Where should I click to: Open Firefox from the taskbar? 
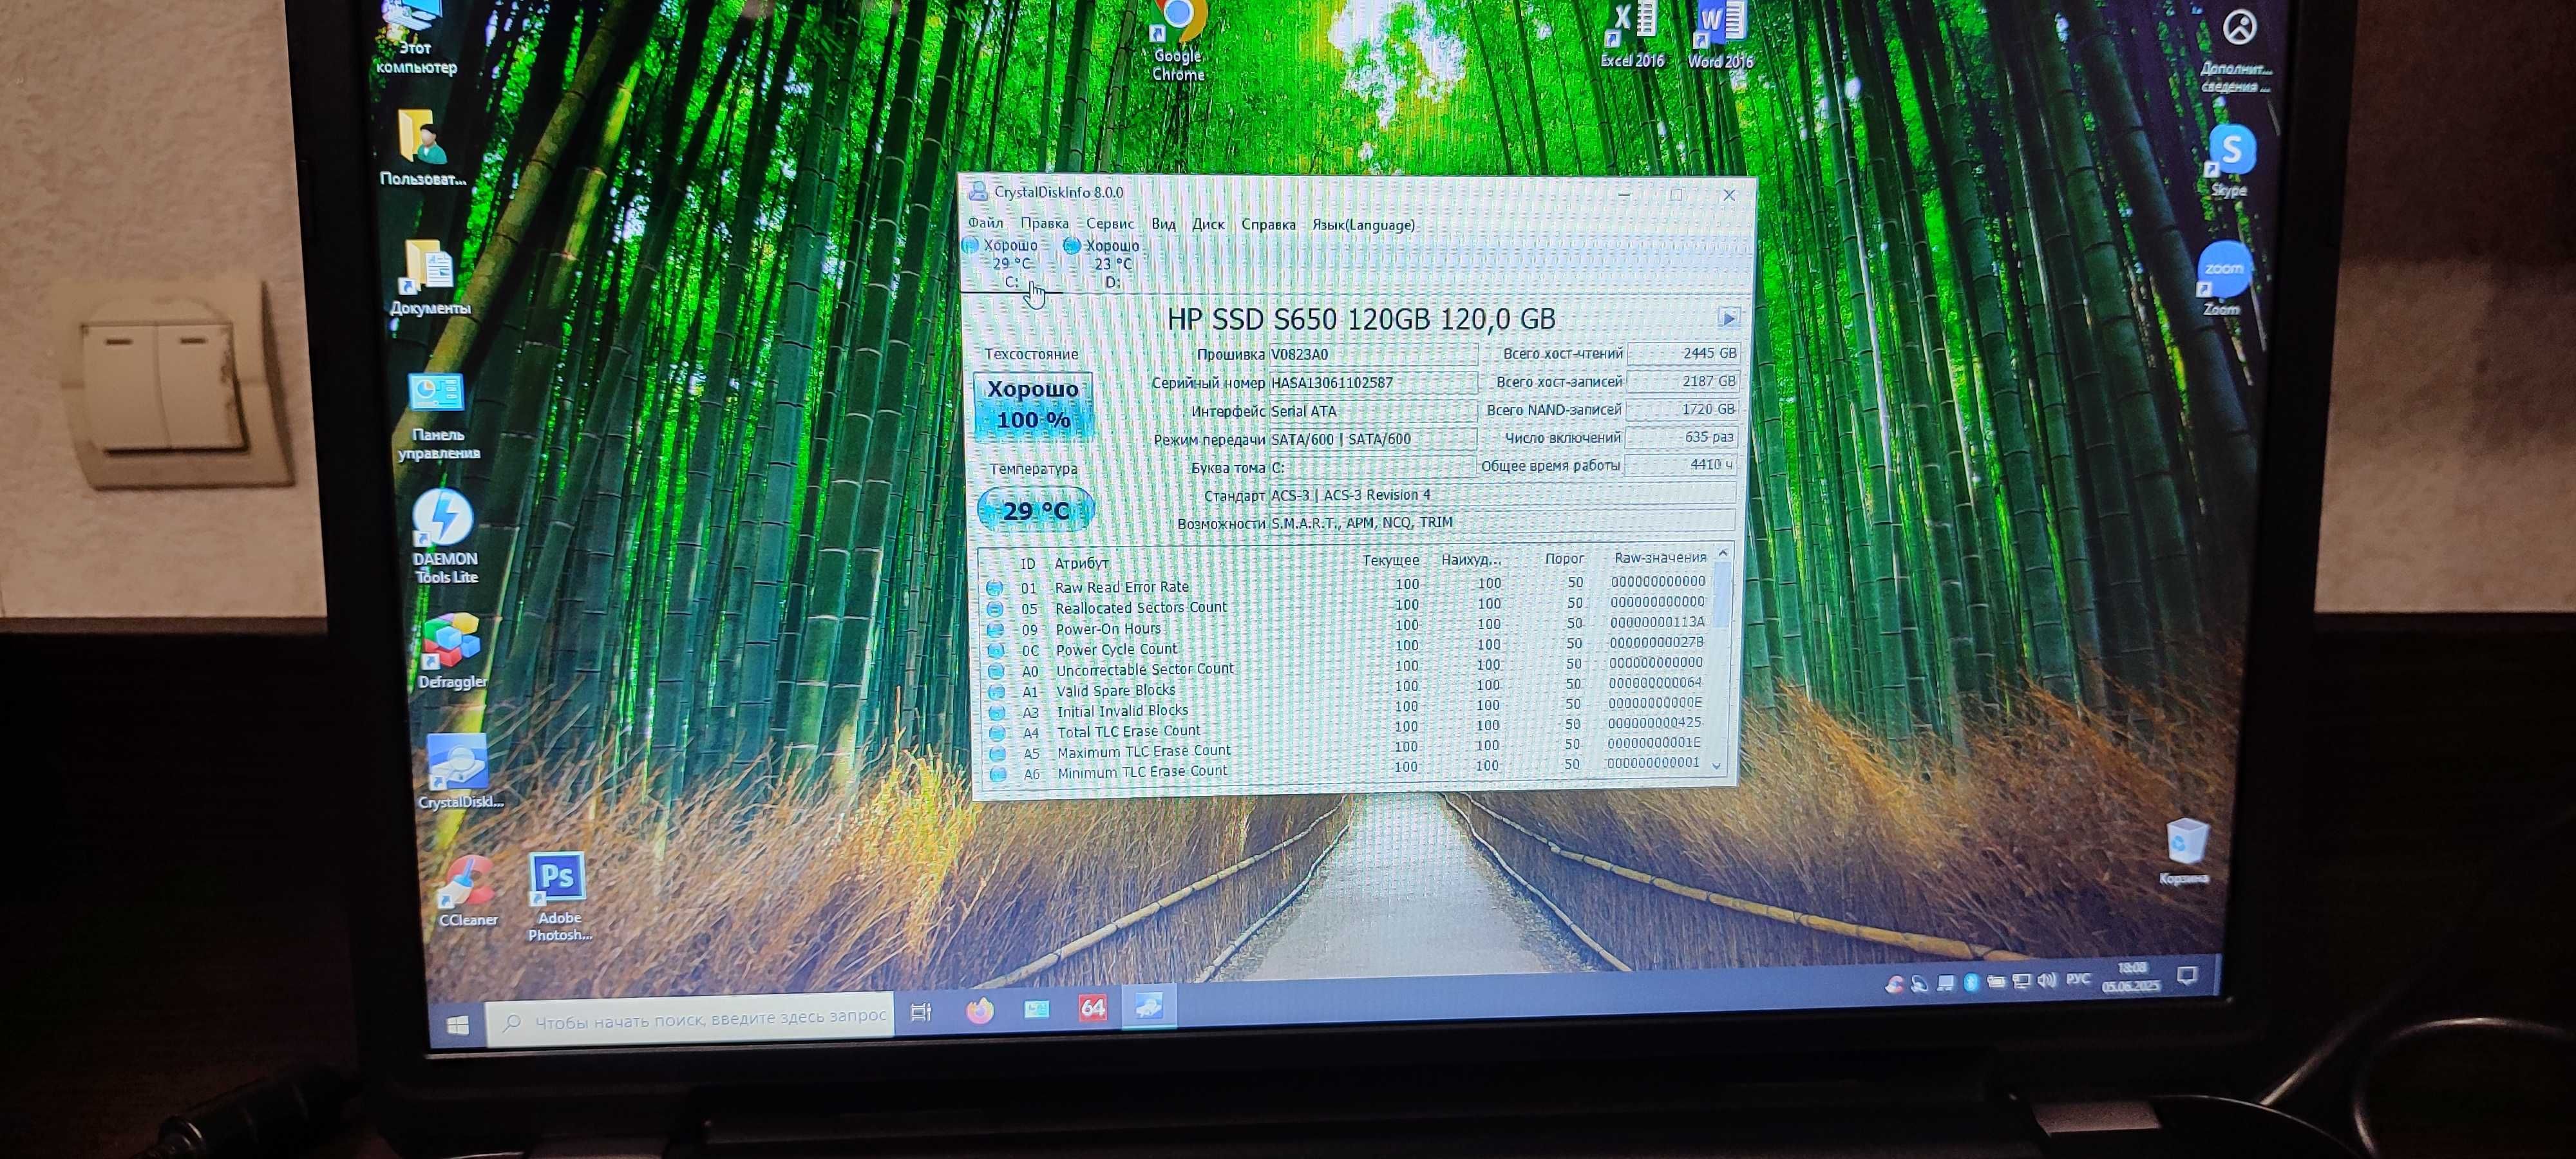pos(980,1011)
